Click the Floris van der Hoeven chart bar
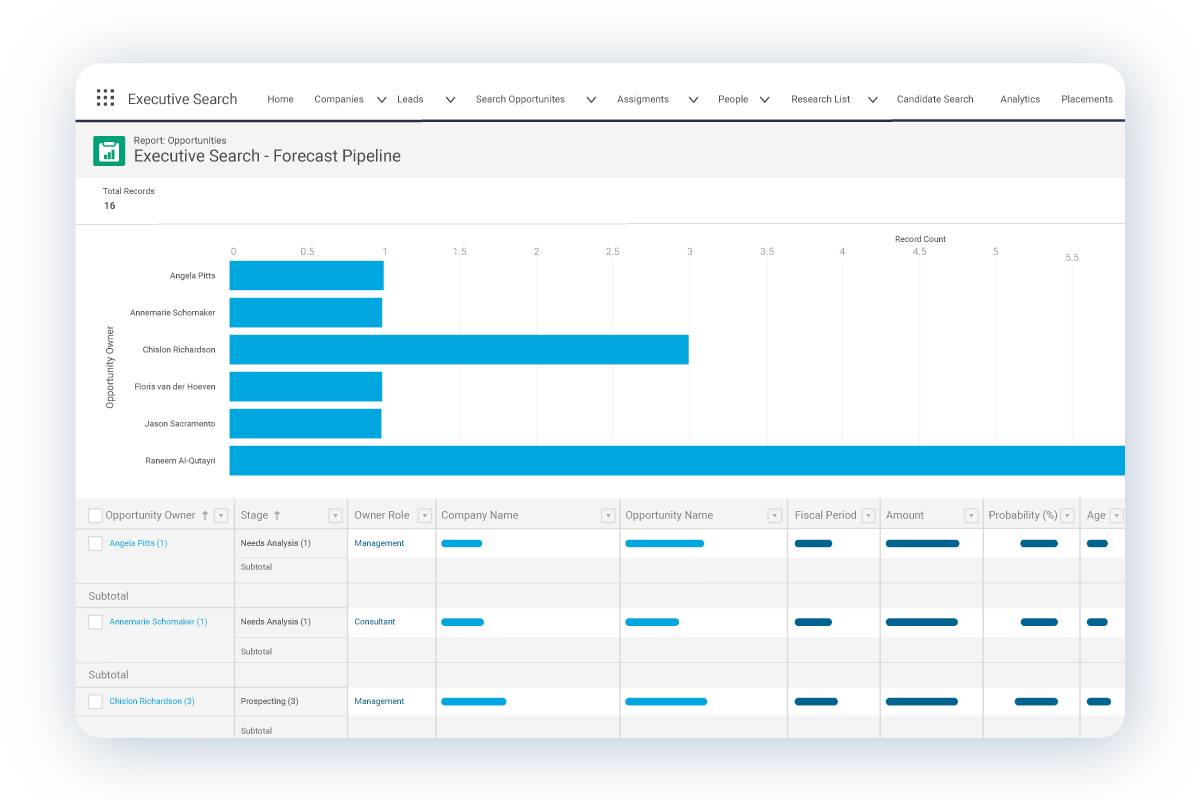The height and width of the screenshot is (800, 1200). tap(306, 387)
